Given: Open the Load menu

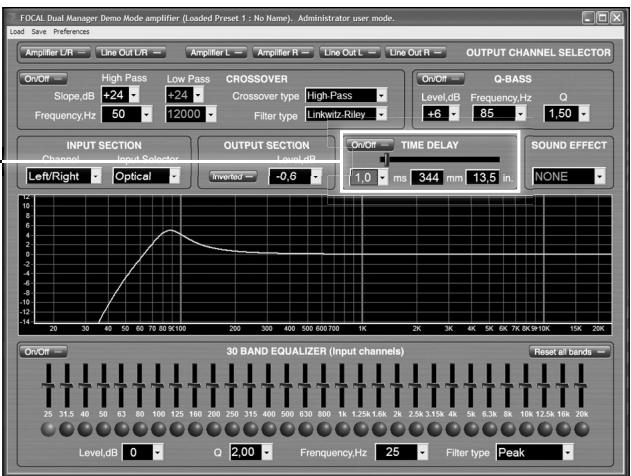Looking at the screenshot, I should coord(16,33).
